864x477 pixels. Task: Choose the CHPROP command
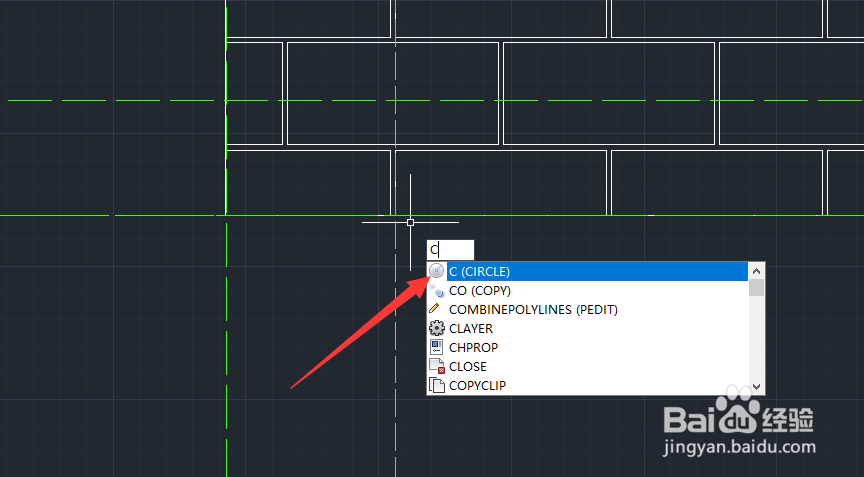point(588,348)
